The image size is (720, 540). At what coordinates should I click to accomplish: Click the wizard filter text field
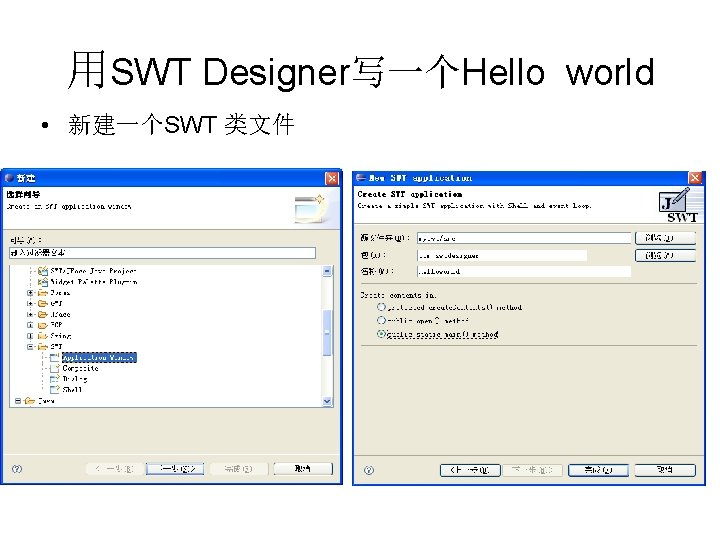[162, 253]
